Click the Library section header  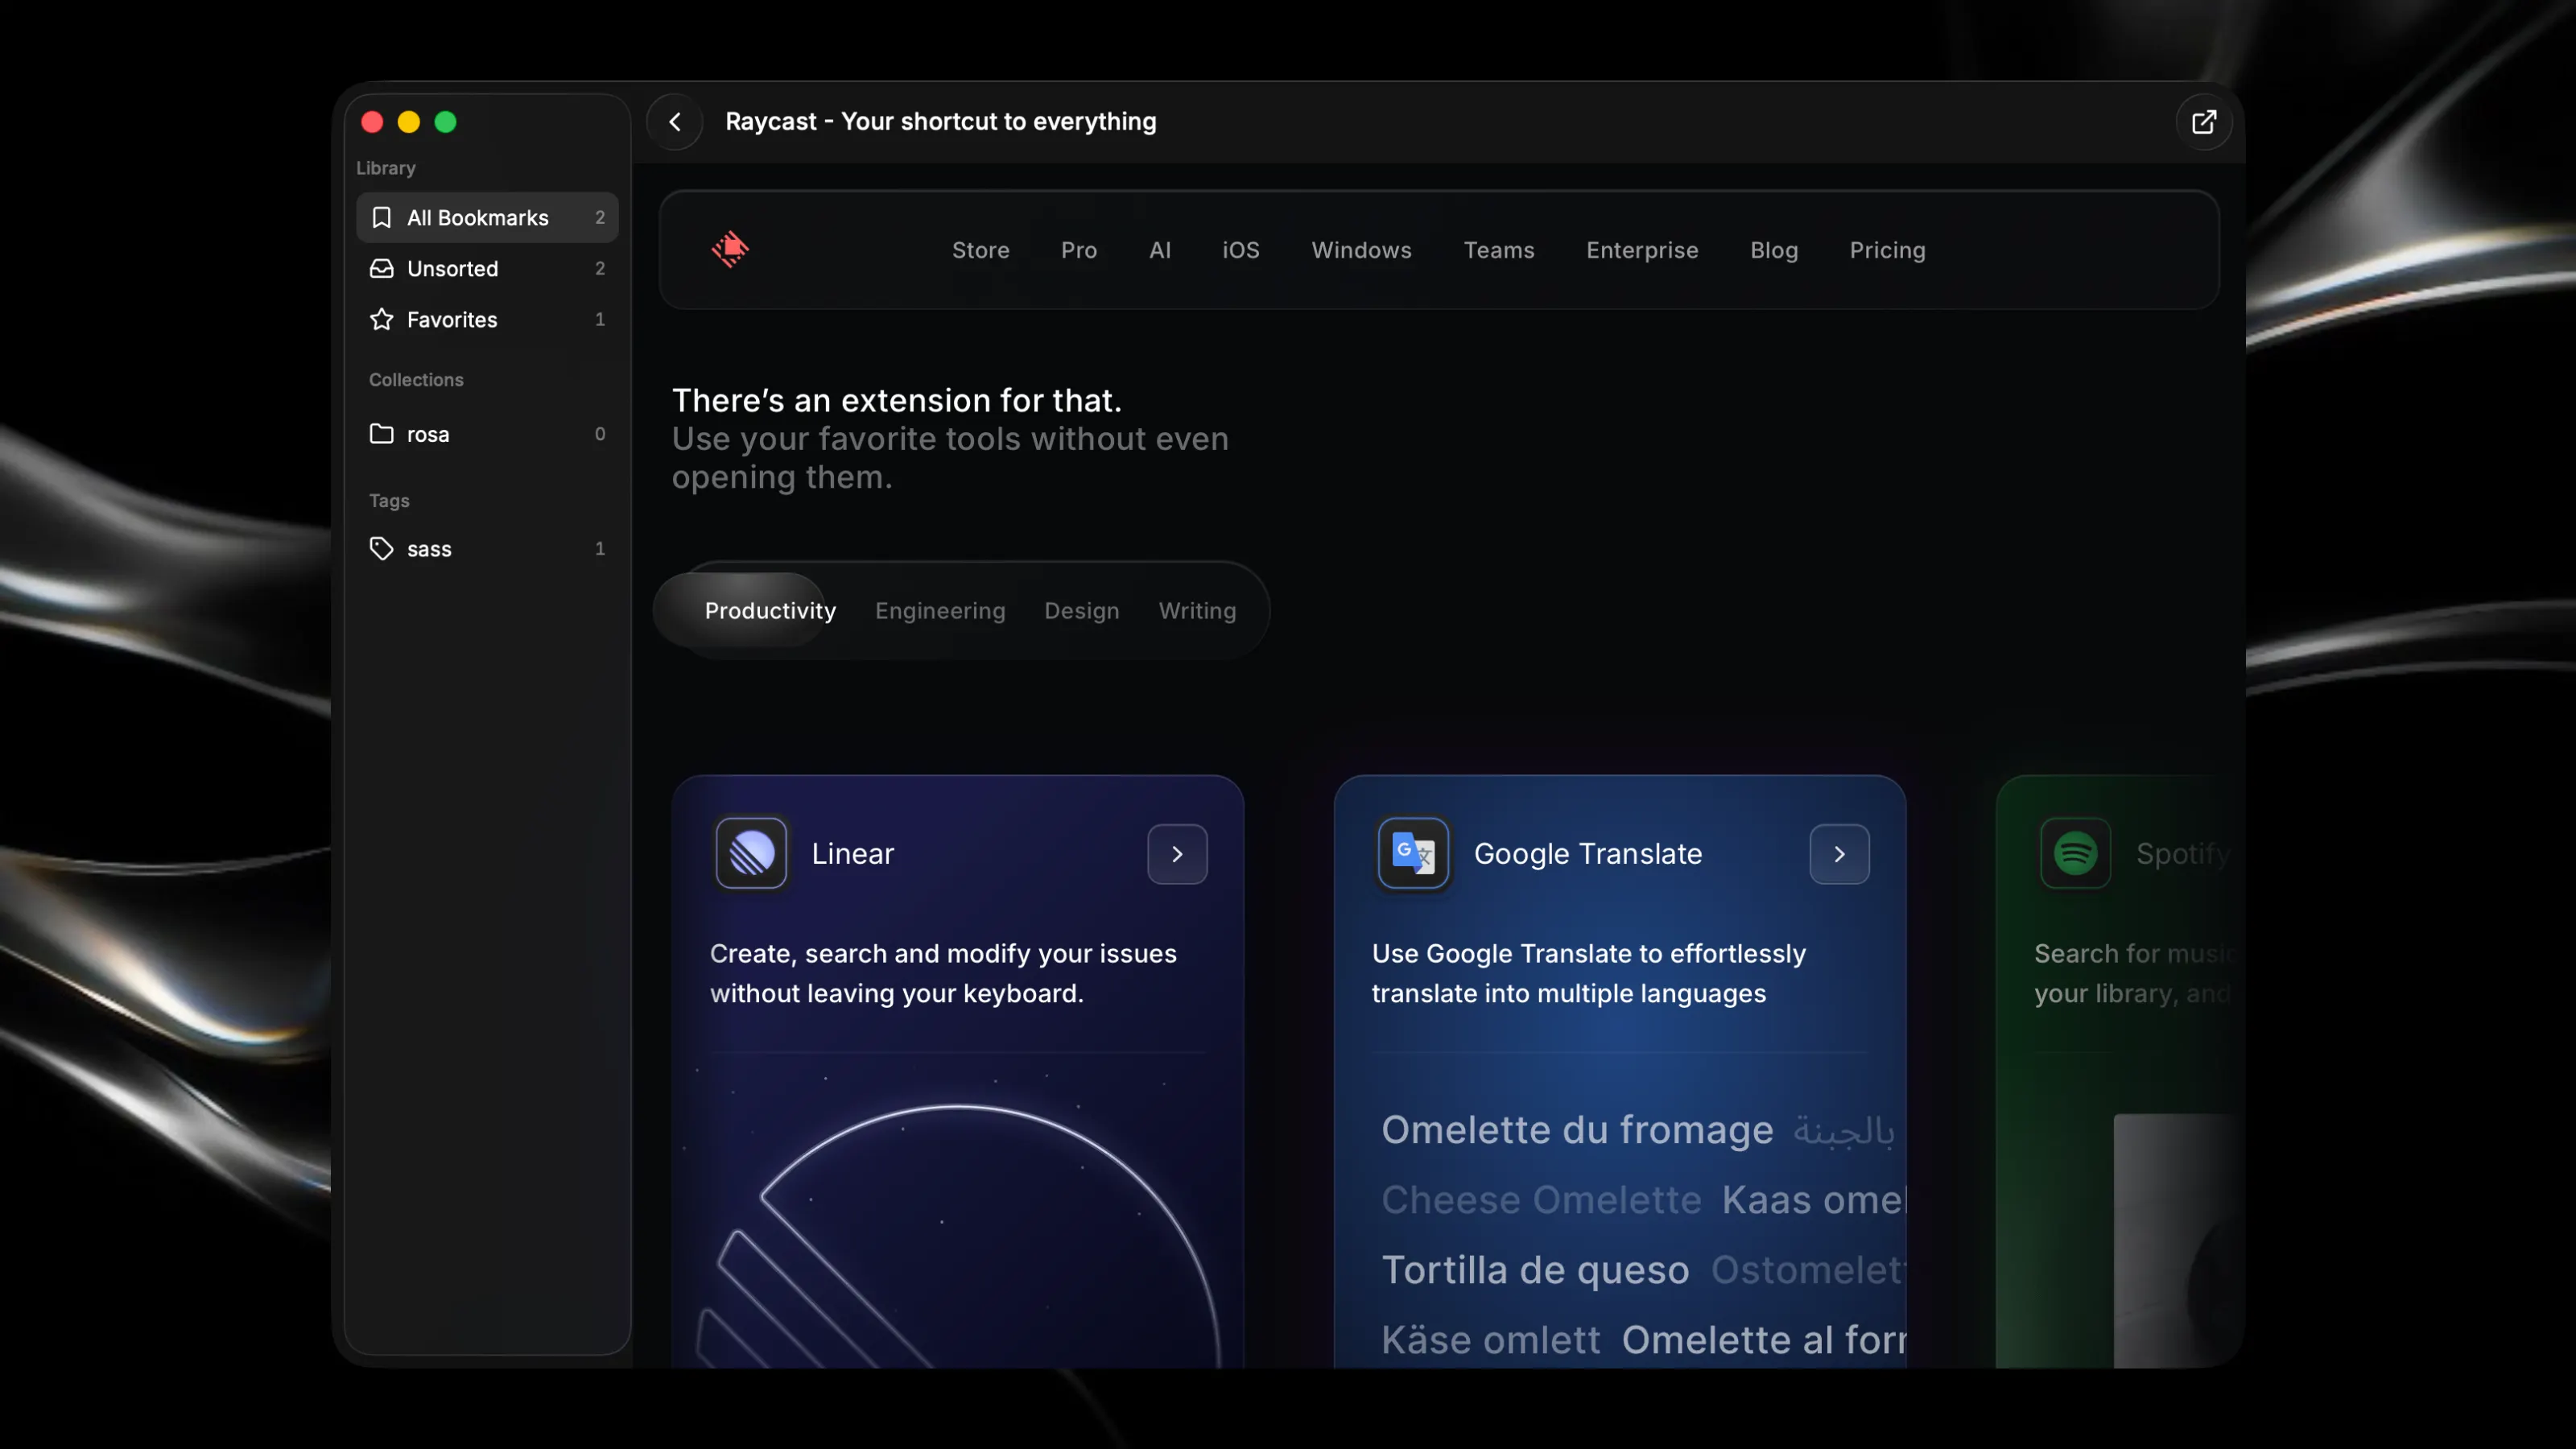(385, 168)
